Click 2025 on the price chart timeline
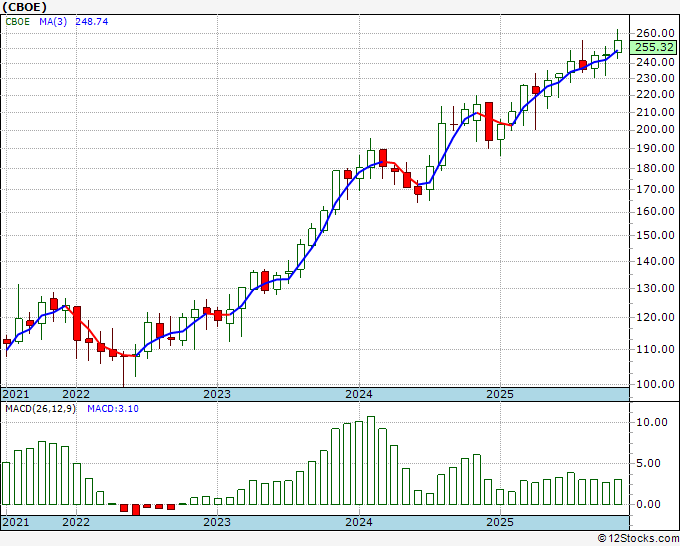680x546 pixels. tap(499, 394)
